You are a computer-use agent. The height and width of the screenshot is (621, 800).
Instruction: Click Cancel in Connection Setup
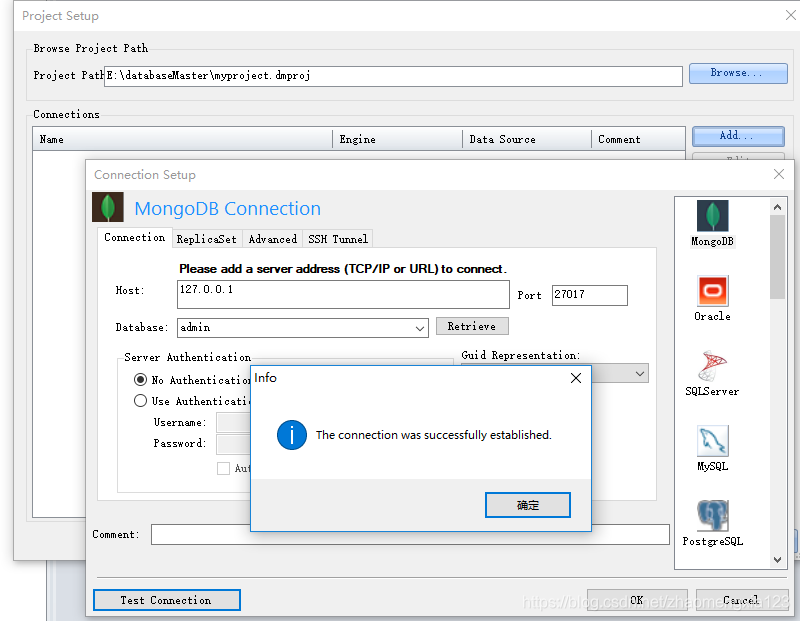click(x=741, y=600)
